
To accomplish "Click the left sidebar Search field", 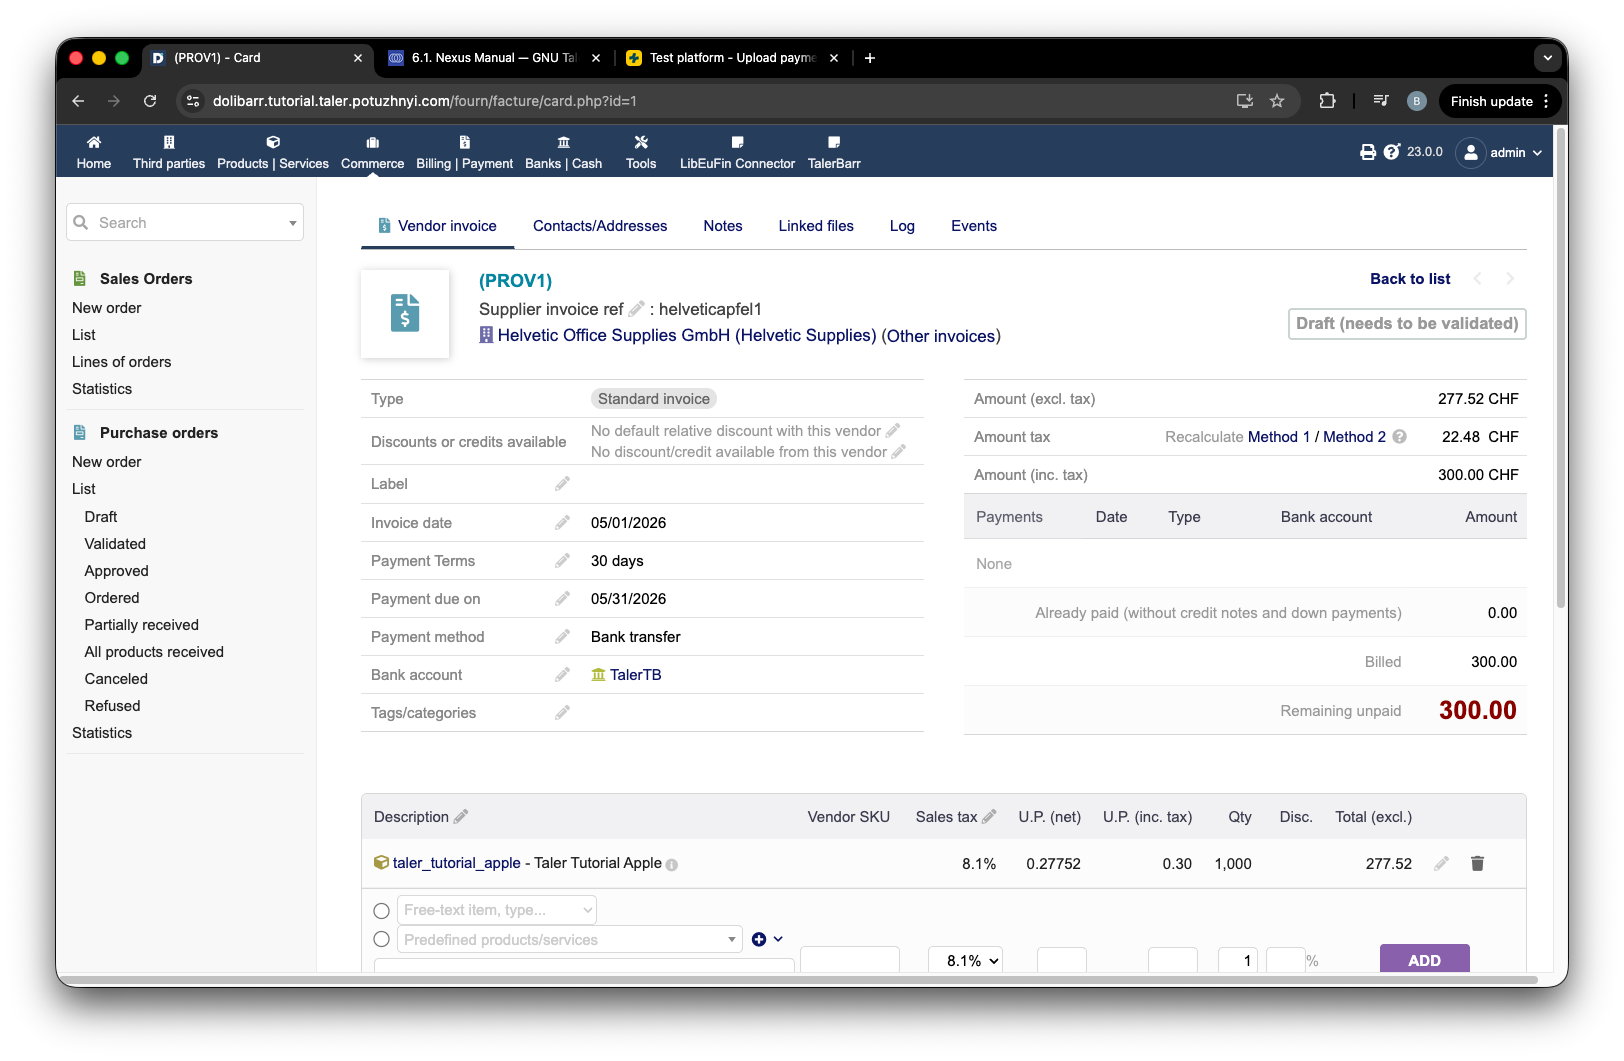I will coord(185,222).
